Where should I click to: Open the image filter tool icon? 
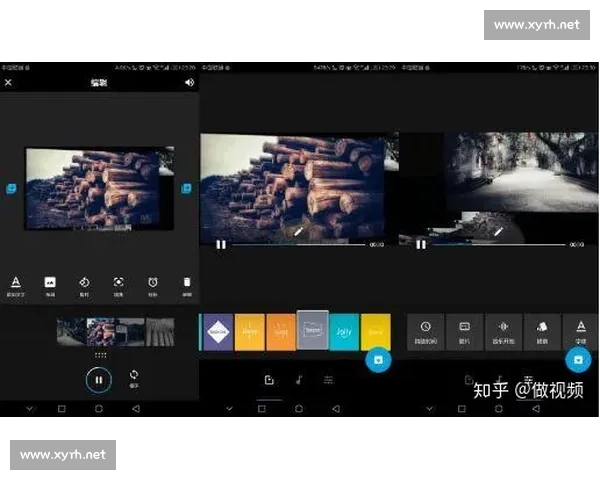pyautogui.click(x=50, y=285)
